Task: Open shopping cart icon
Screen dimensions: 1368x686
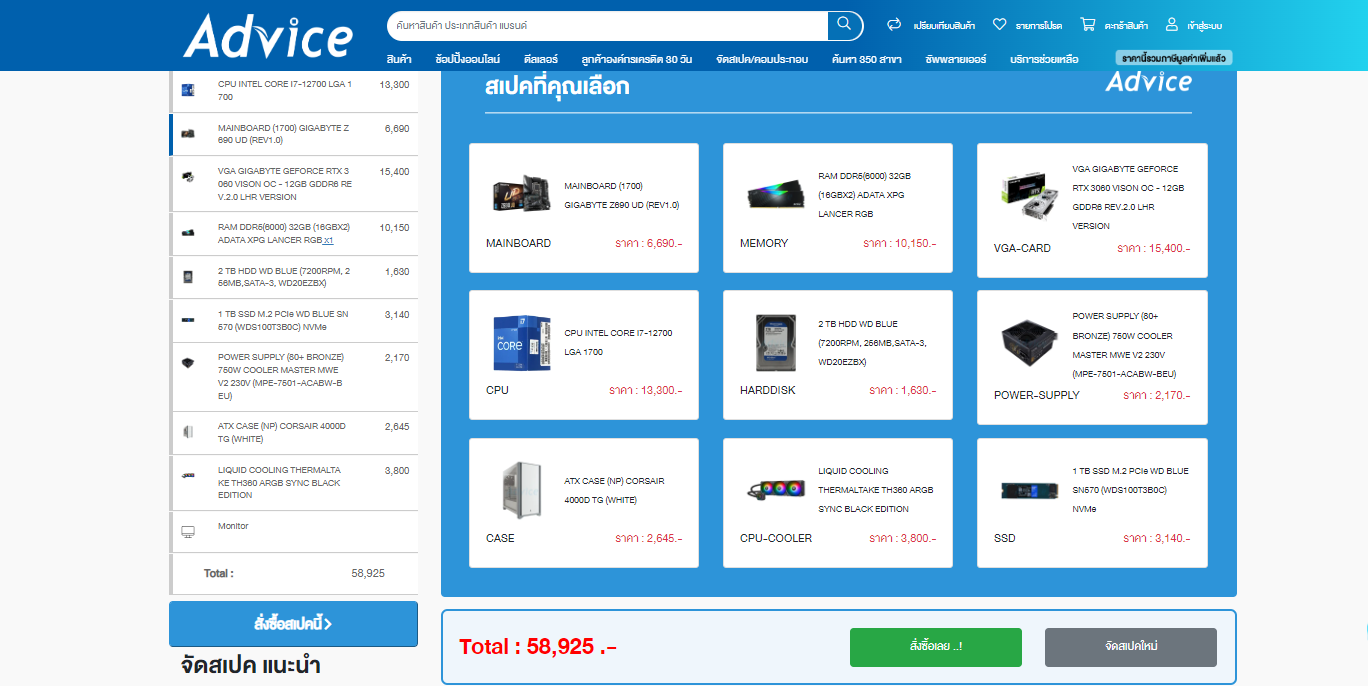Action: click(x=1087, y=24)
